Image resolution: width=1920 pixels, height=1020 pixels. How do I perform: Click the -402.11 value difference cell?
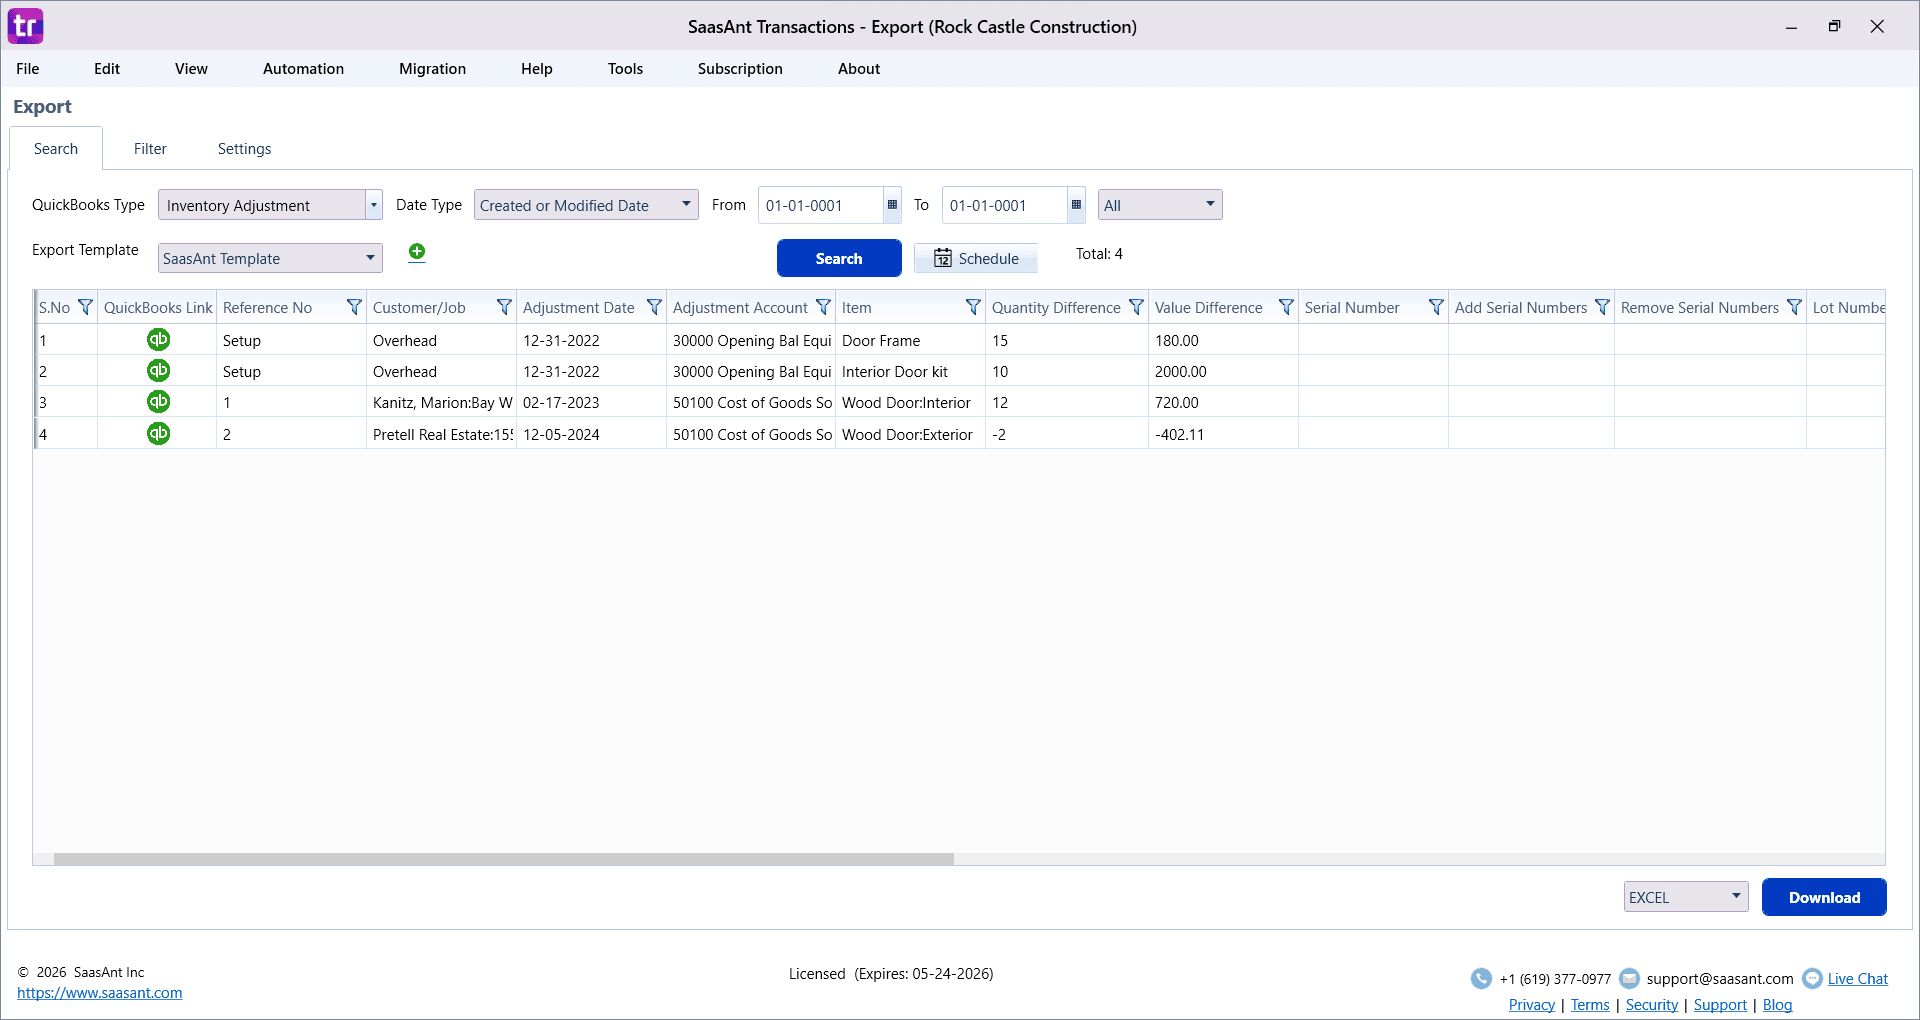(x=1223, y=434)
